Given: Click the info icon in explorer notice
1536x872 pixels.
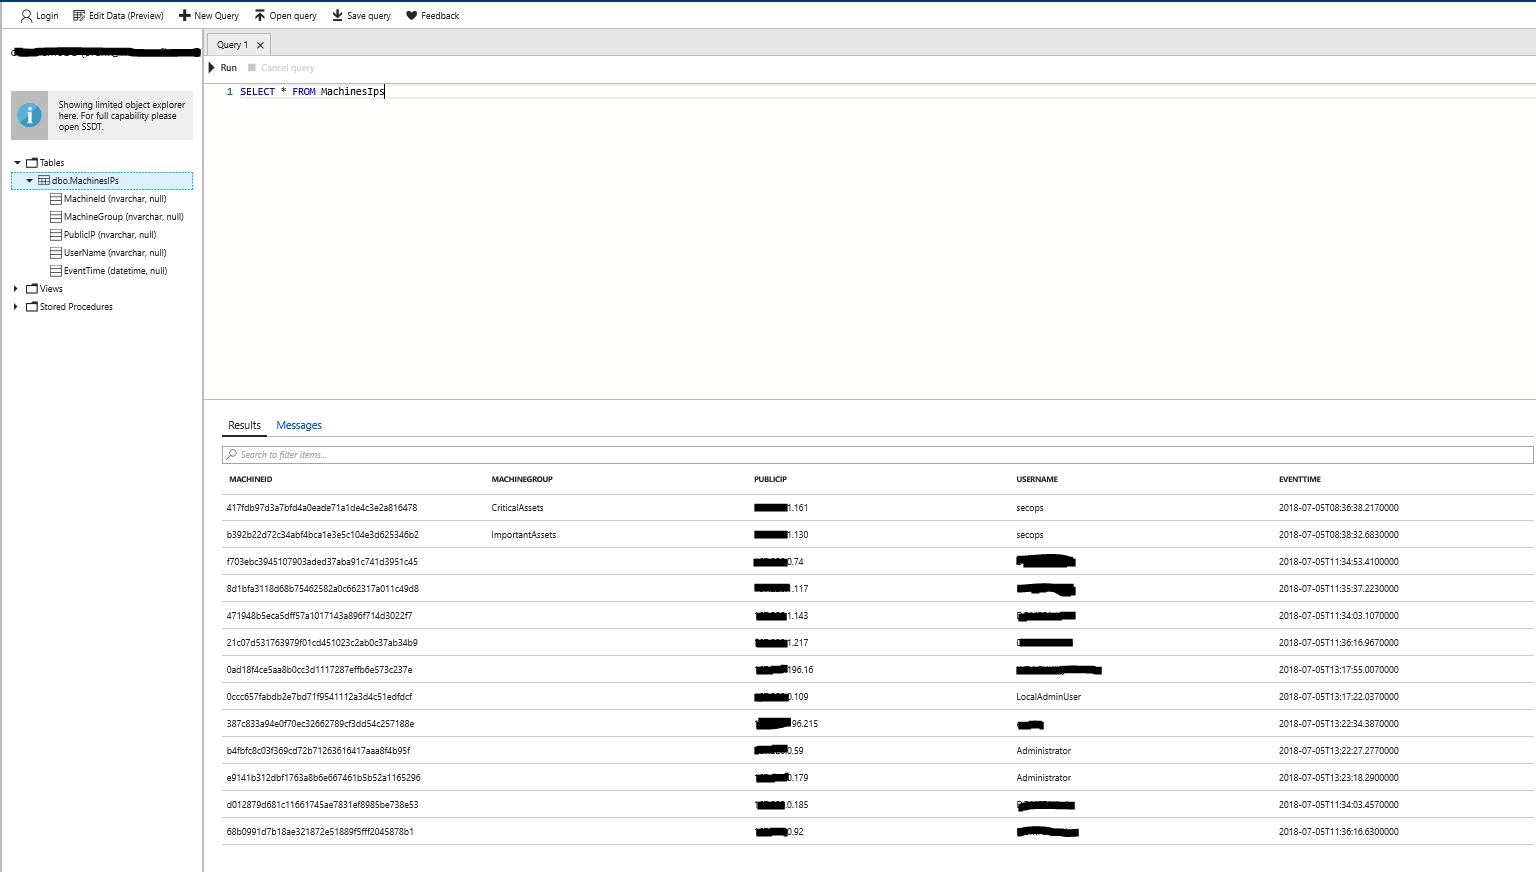Looking at the screenshot, I should point(30,116).
